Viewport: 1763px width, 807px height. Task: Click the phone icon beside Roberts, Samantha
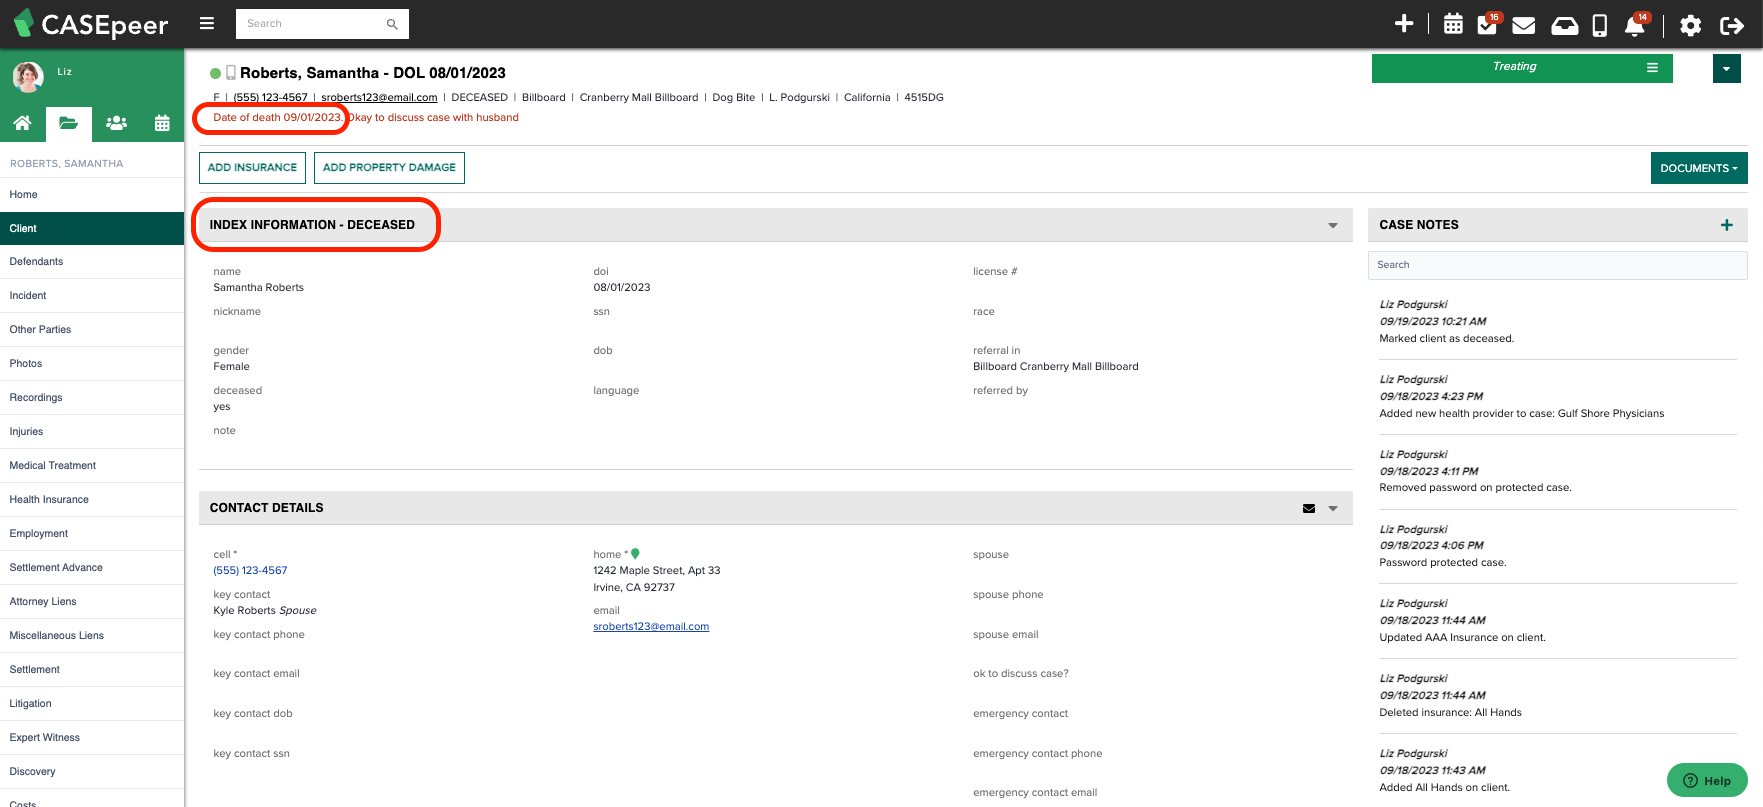click(231, 73)
